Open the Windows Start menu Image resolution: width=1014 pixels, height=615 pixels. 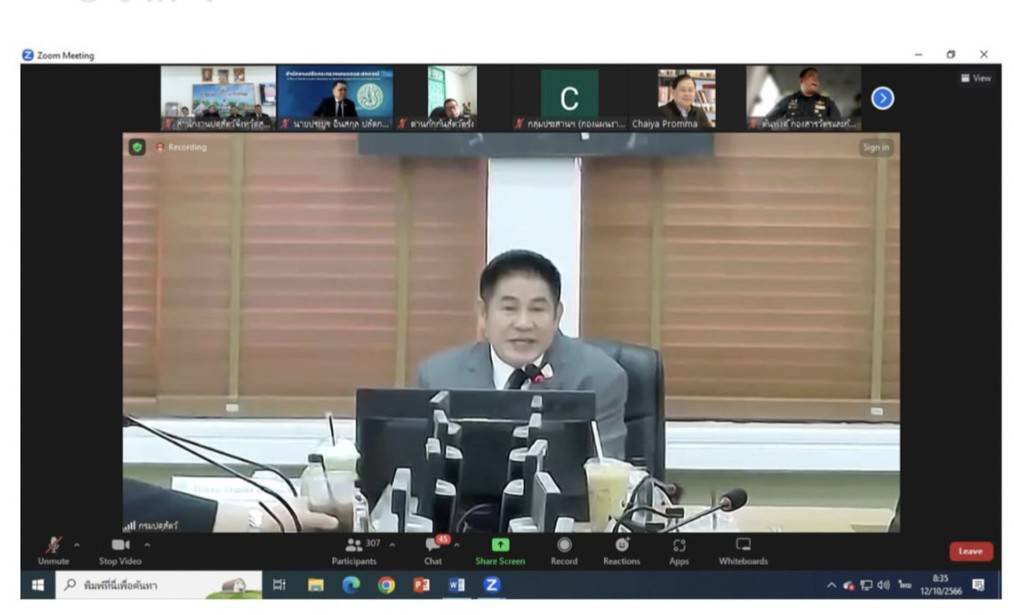tap(38, 585)
